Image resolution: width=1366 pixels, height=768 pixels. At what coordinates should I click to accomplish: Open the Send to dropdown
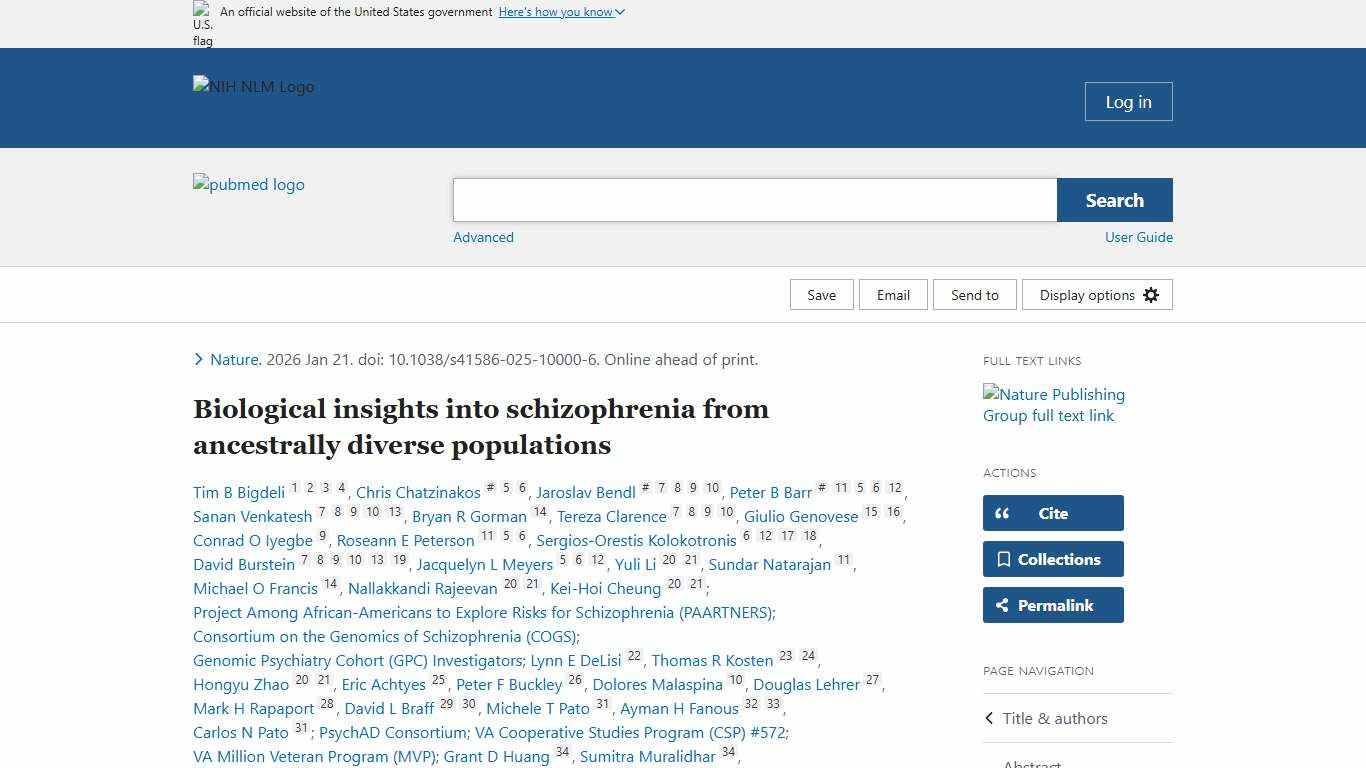974,294
